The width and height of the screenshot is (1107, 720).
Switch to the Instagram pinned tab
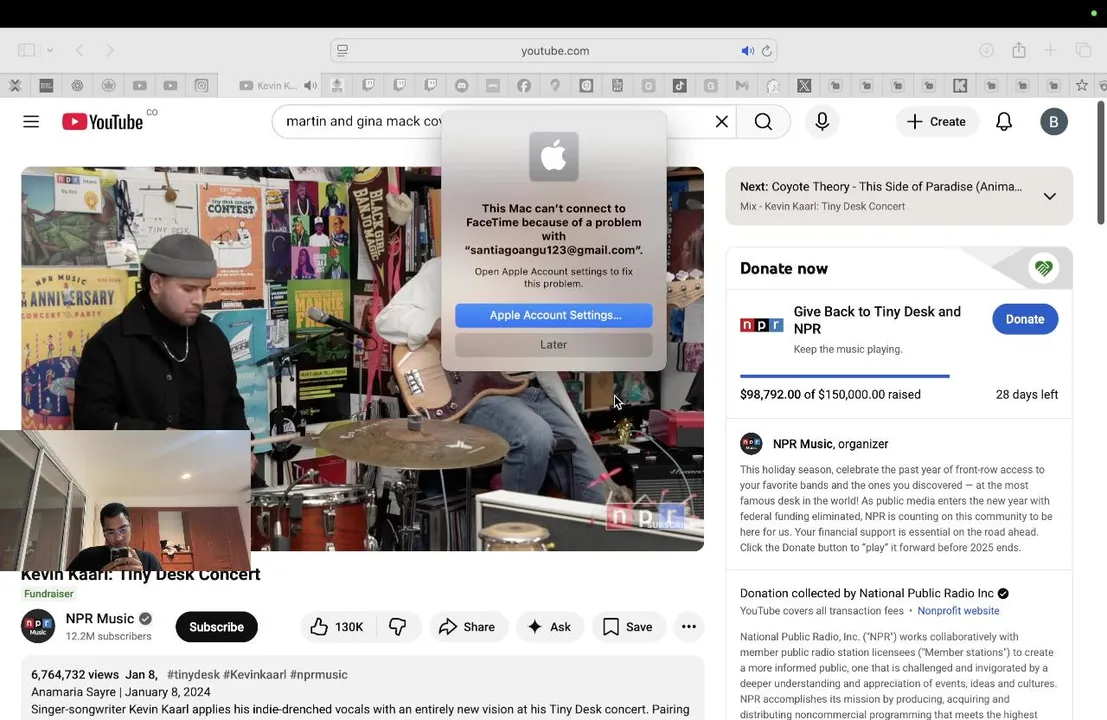(201, 85)
